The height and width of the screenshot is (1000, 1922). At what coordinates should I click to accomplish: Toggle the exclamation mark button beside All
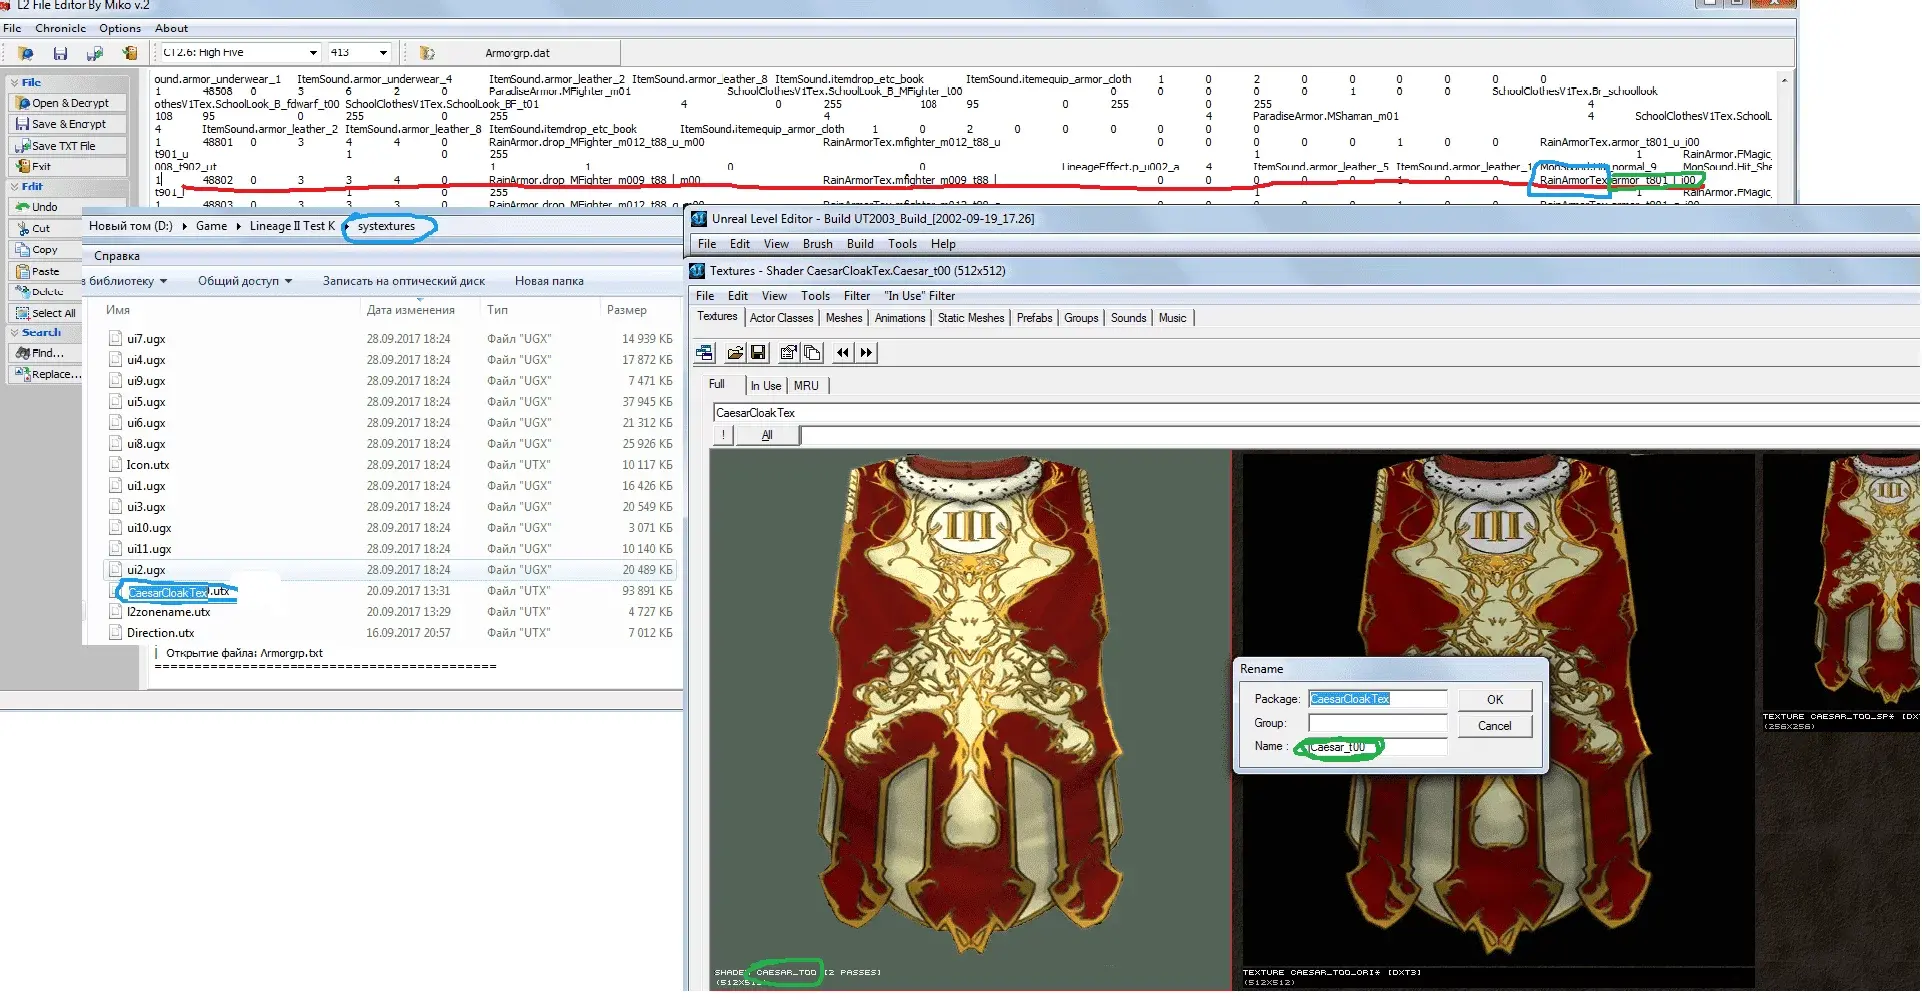(723, 435)
